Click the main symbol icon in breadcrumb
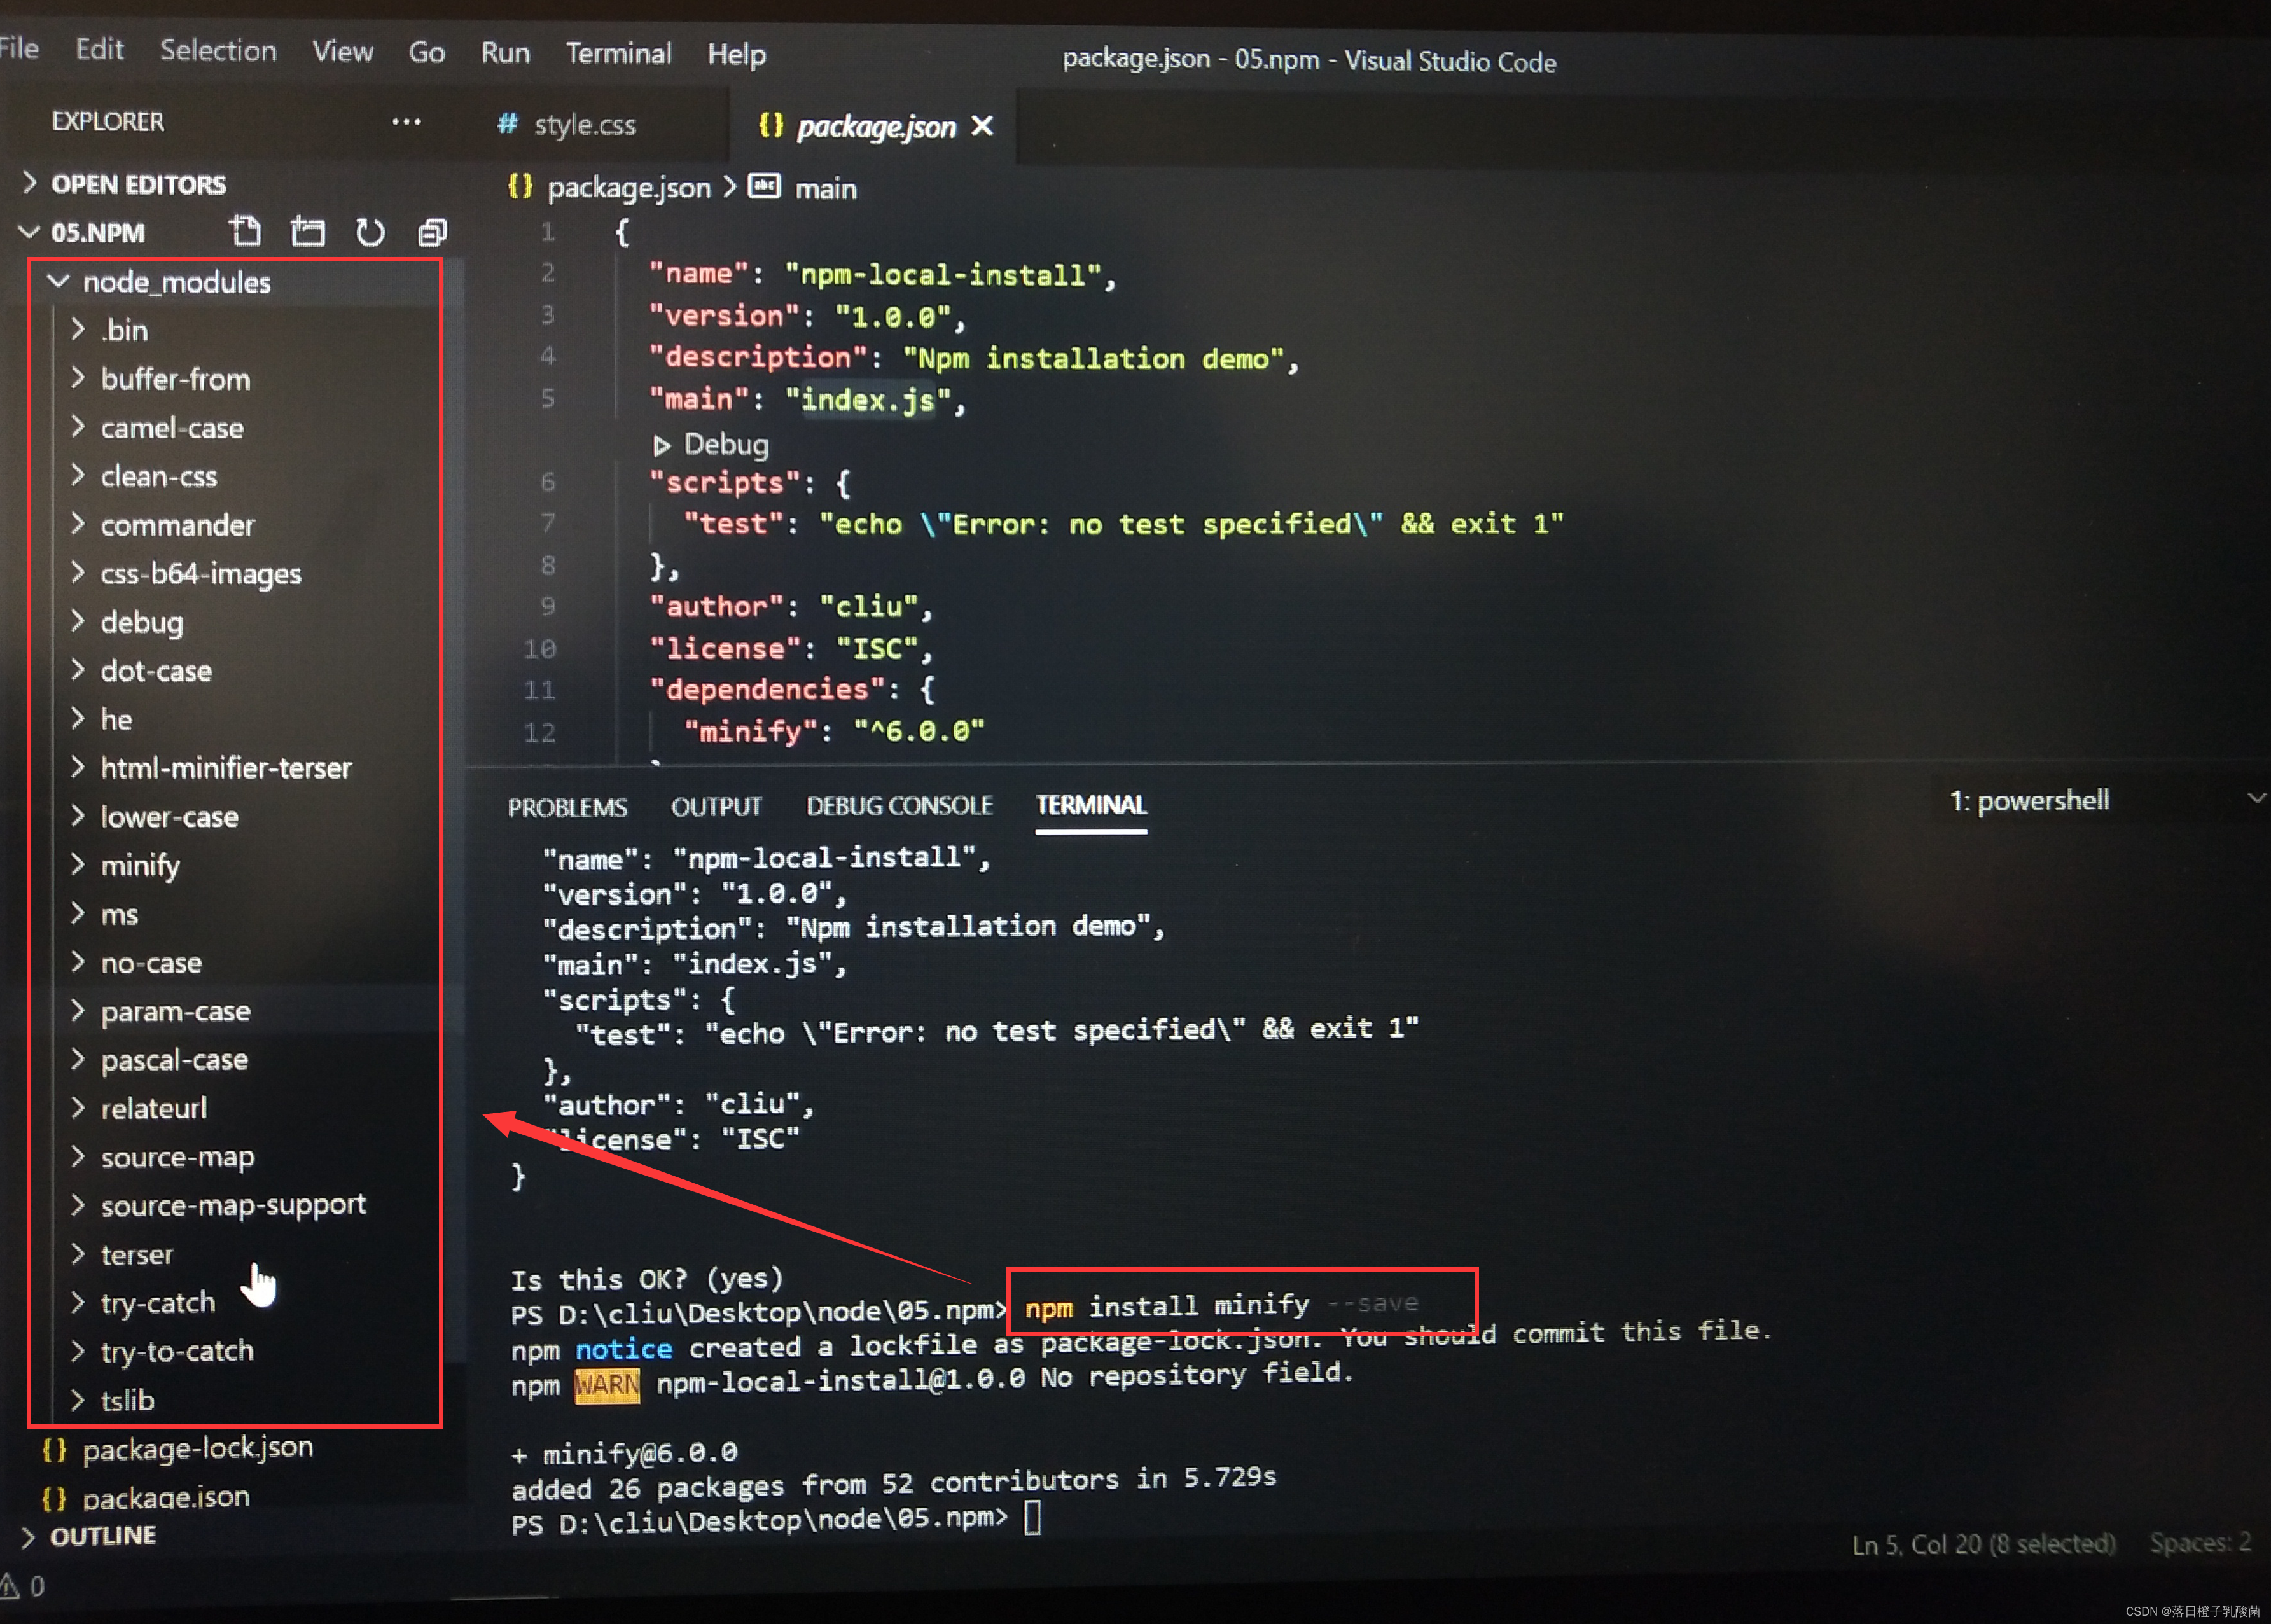Viewport: 2271px width, 1624px height. tap(765, 187)
